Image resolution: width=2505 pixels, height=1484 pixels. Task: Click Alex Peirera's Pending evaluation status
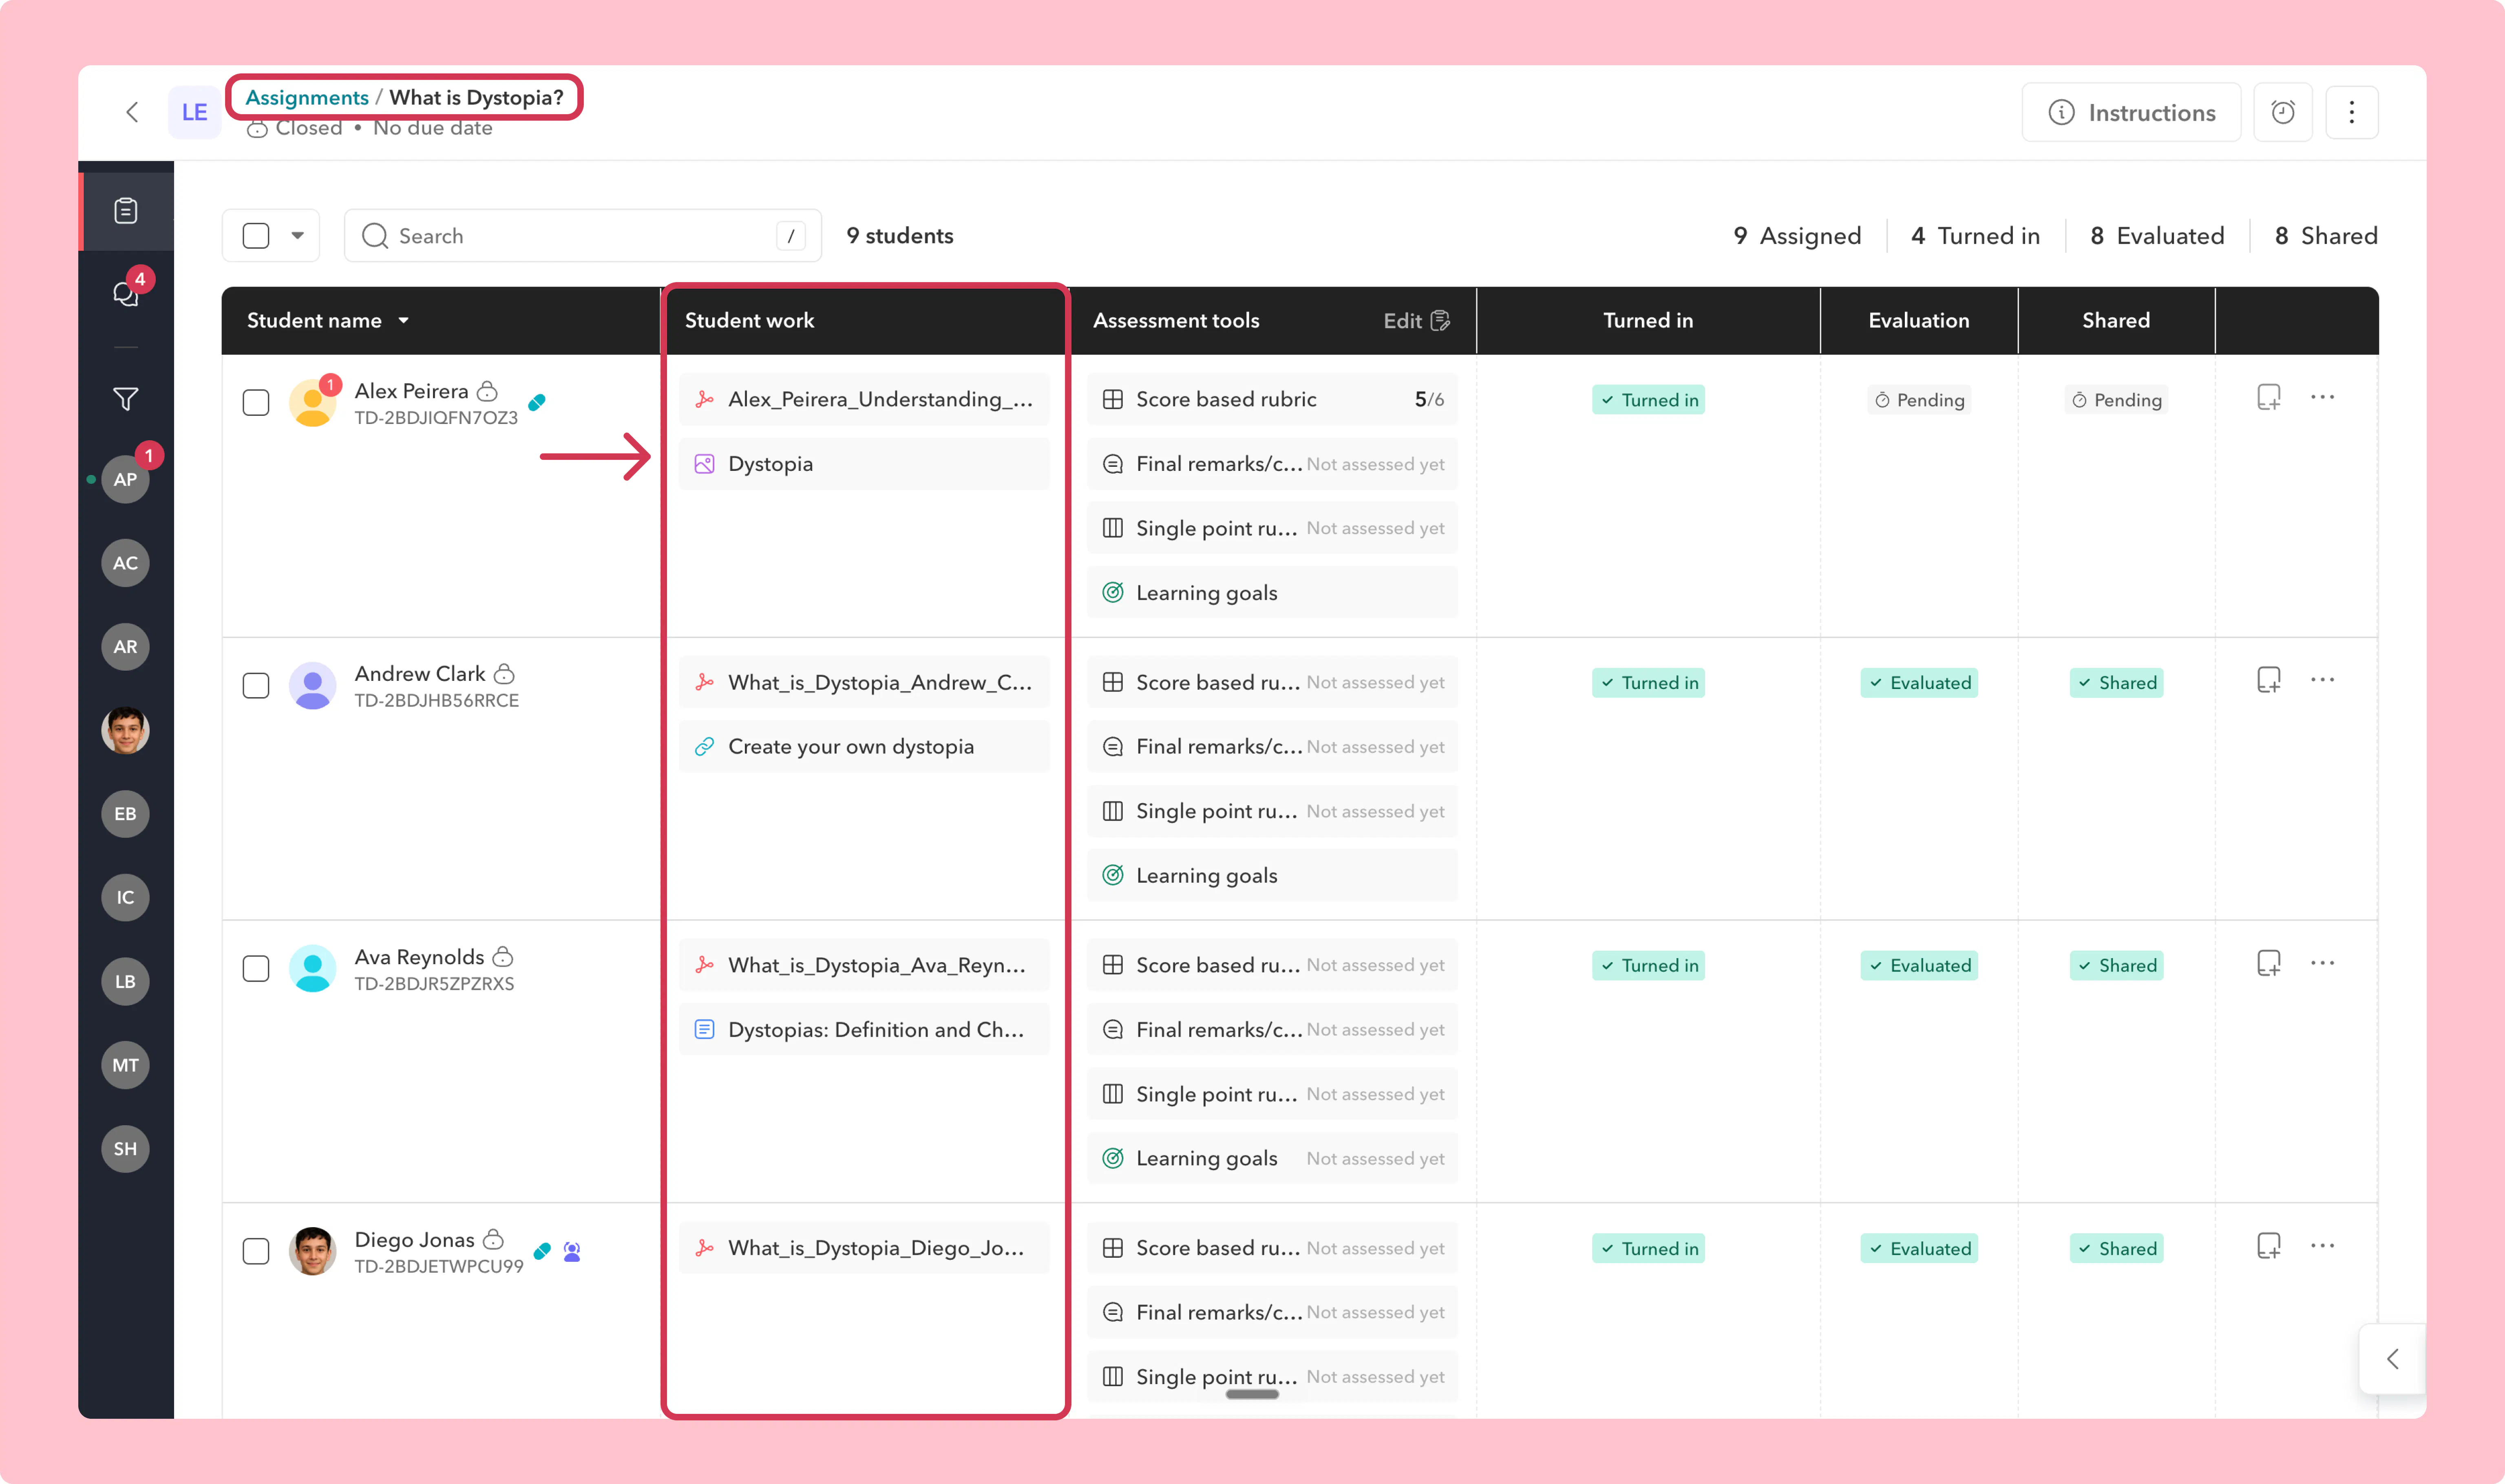[1919, 400]
